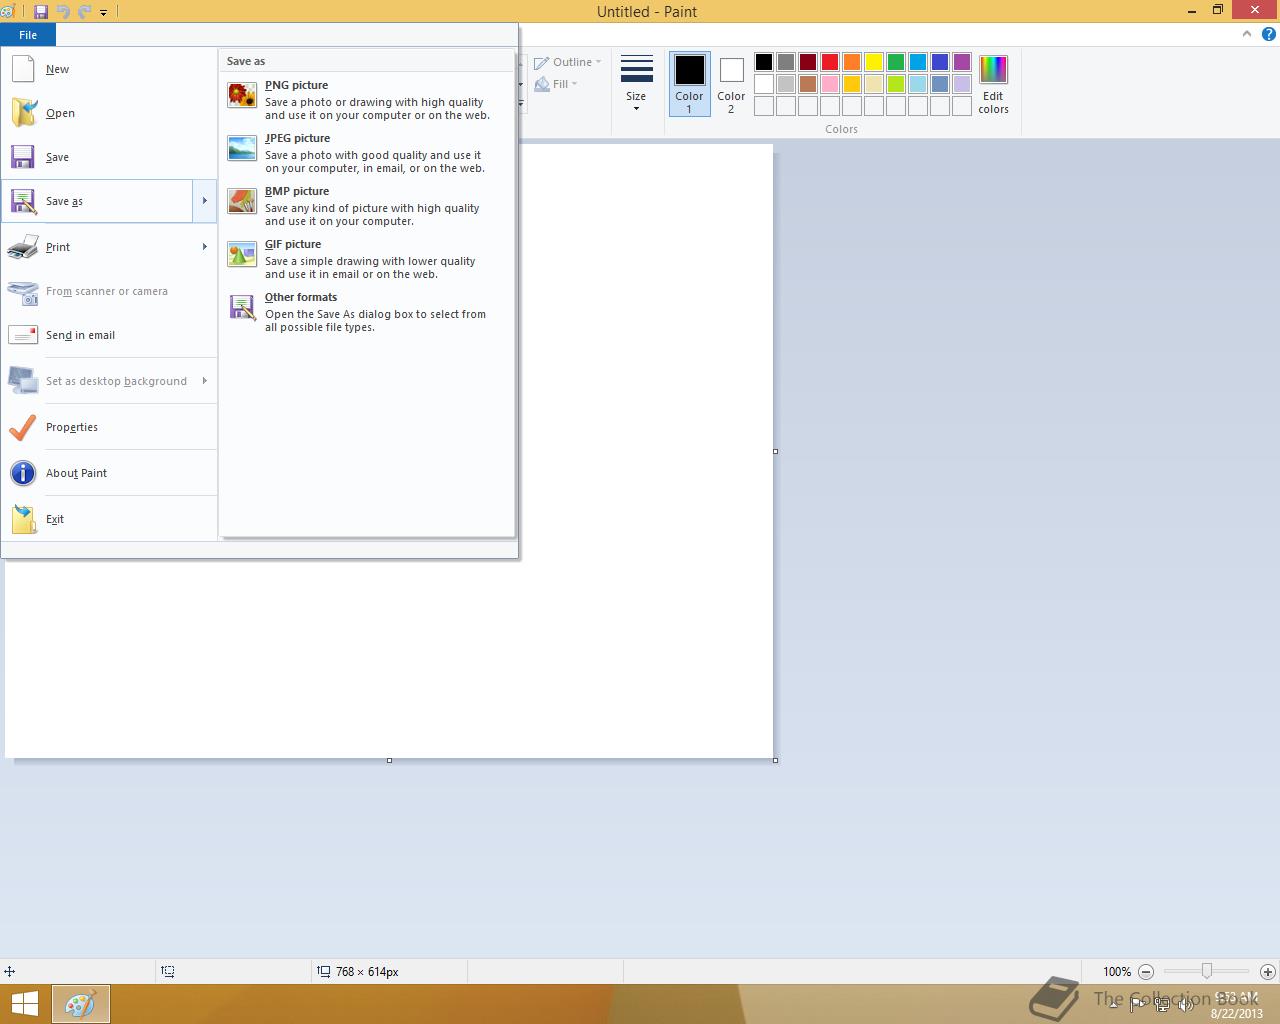
Task: Pick the light gray color swatch
Action: point(786,84)
